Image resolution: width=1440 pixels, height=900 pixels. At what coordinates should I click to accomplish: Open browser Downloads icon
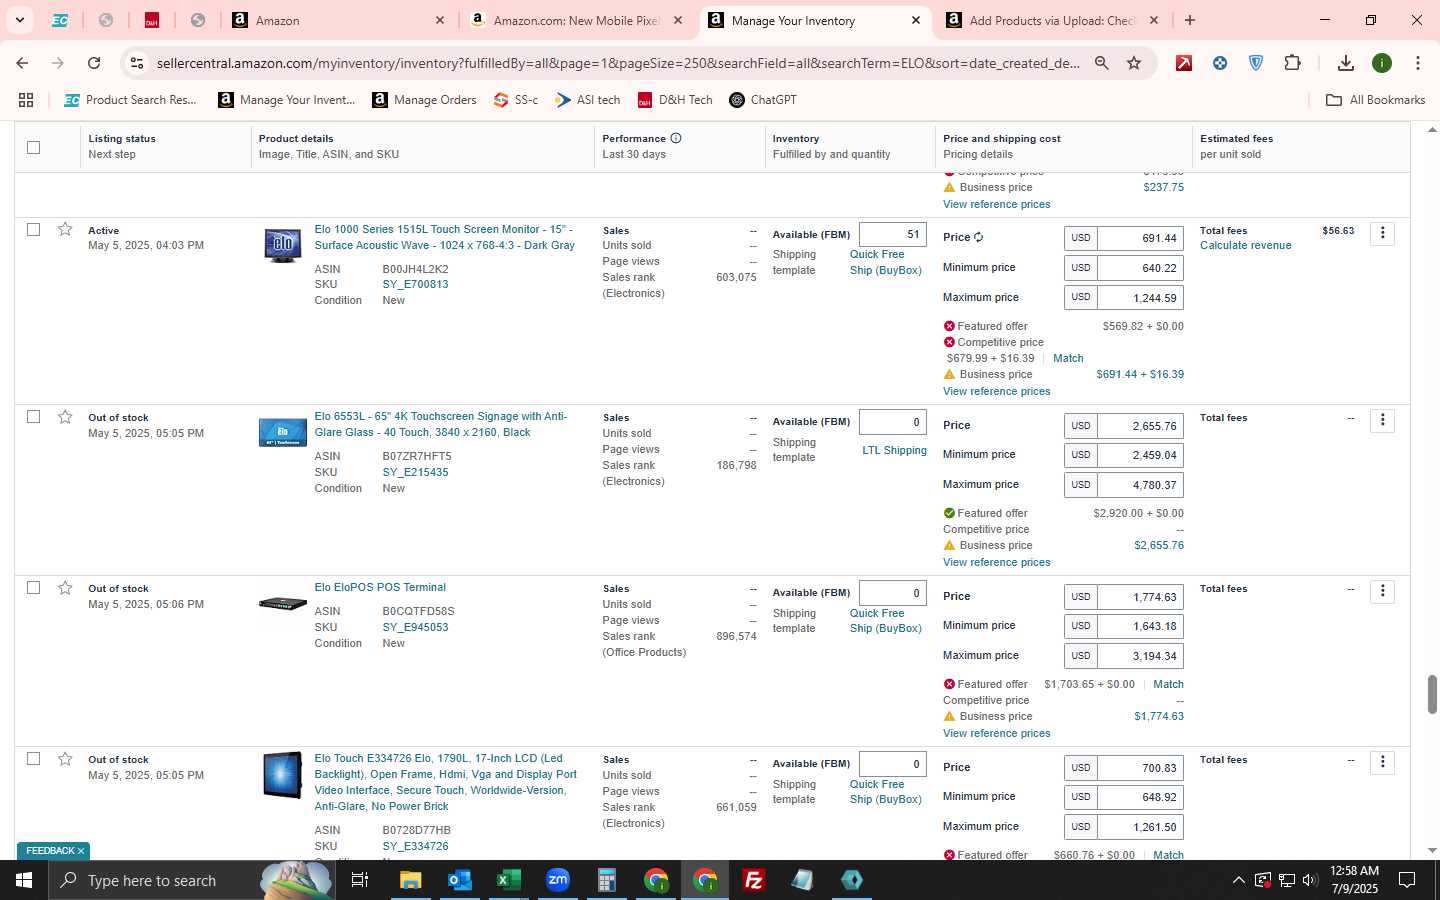pyautogui.click(x=1346, y=63)
